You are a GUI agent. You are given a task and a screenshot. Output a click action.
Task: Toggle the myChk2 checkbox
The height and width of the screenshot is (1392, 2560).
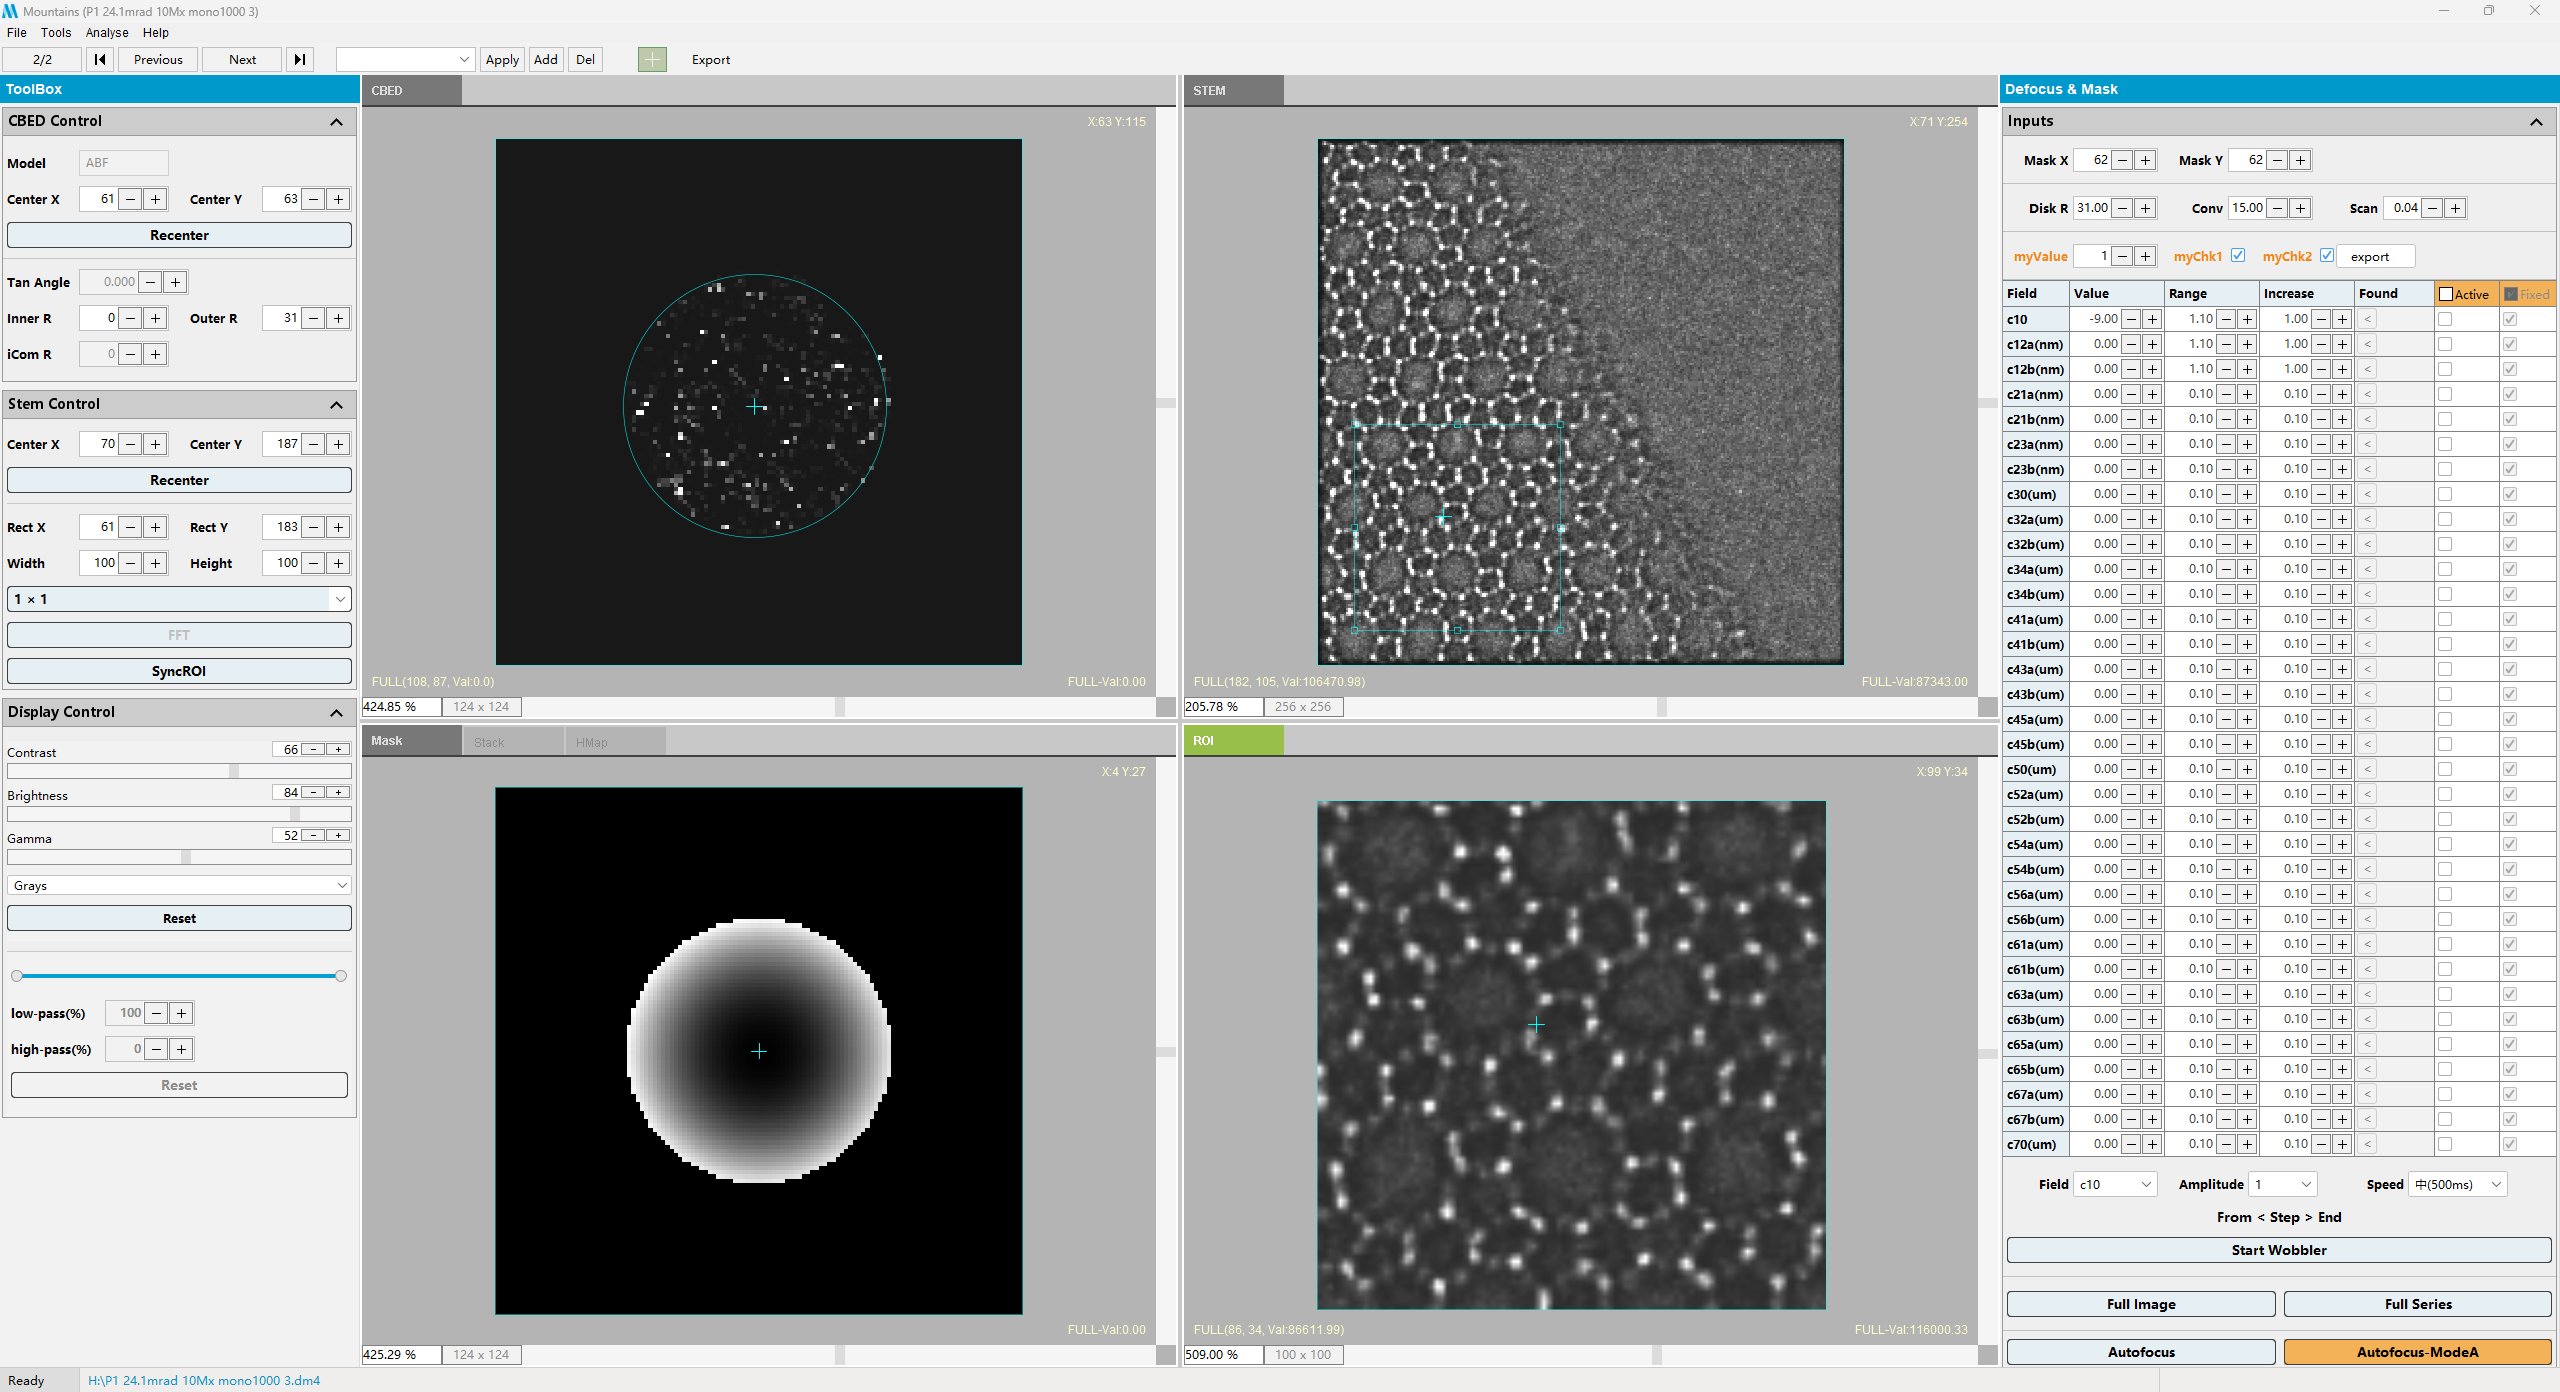pos(2327,256)
